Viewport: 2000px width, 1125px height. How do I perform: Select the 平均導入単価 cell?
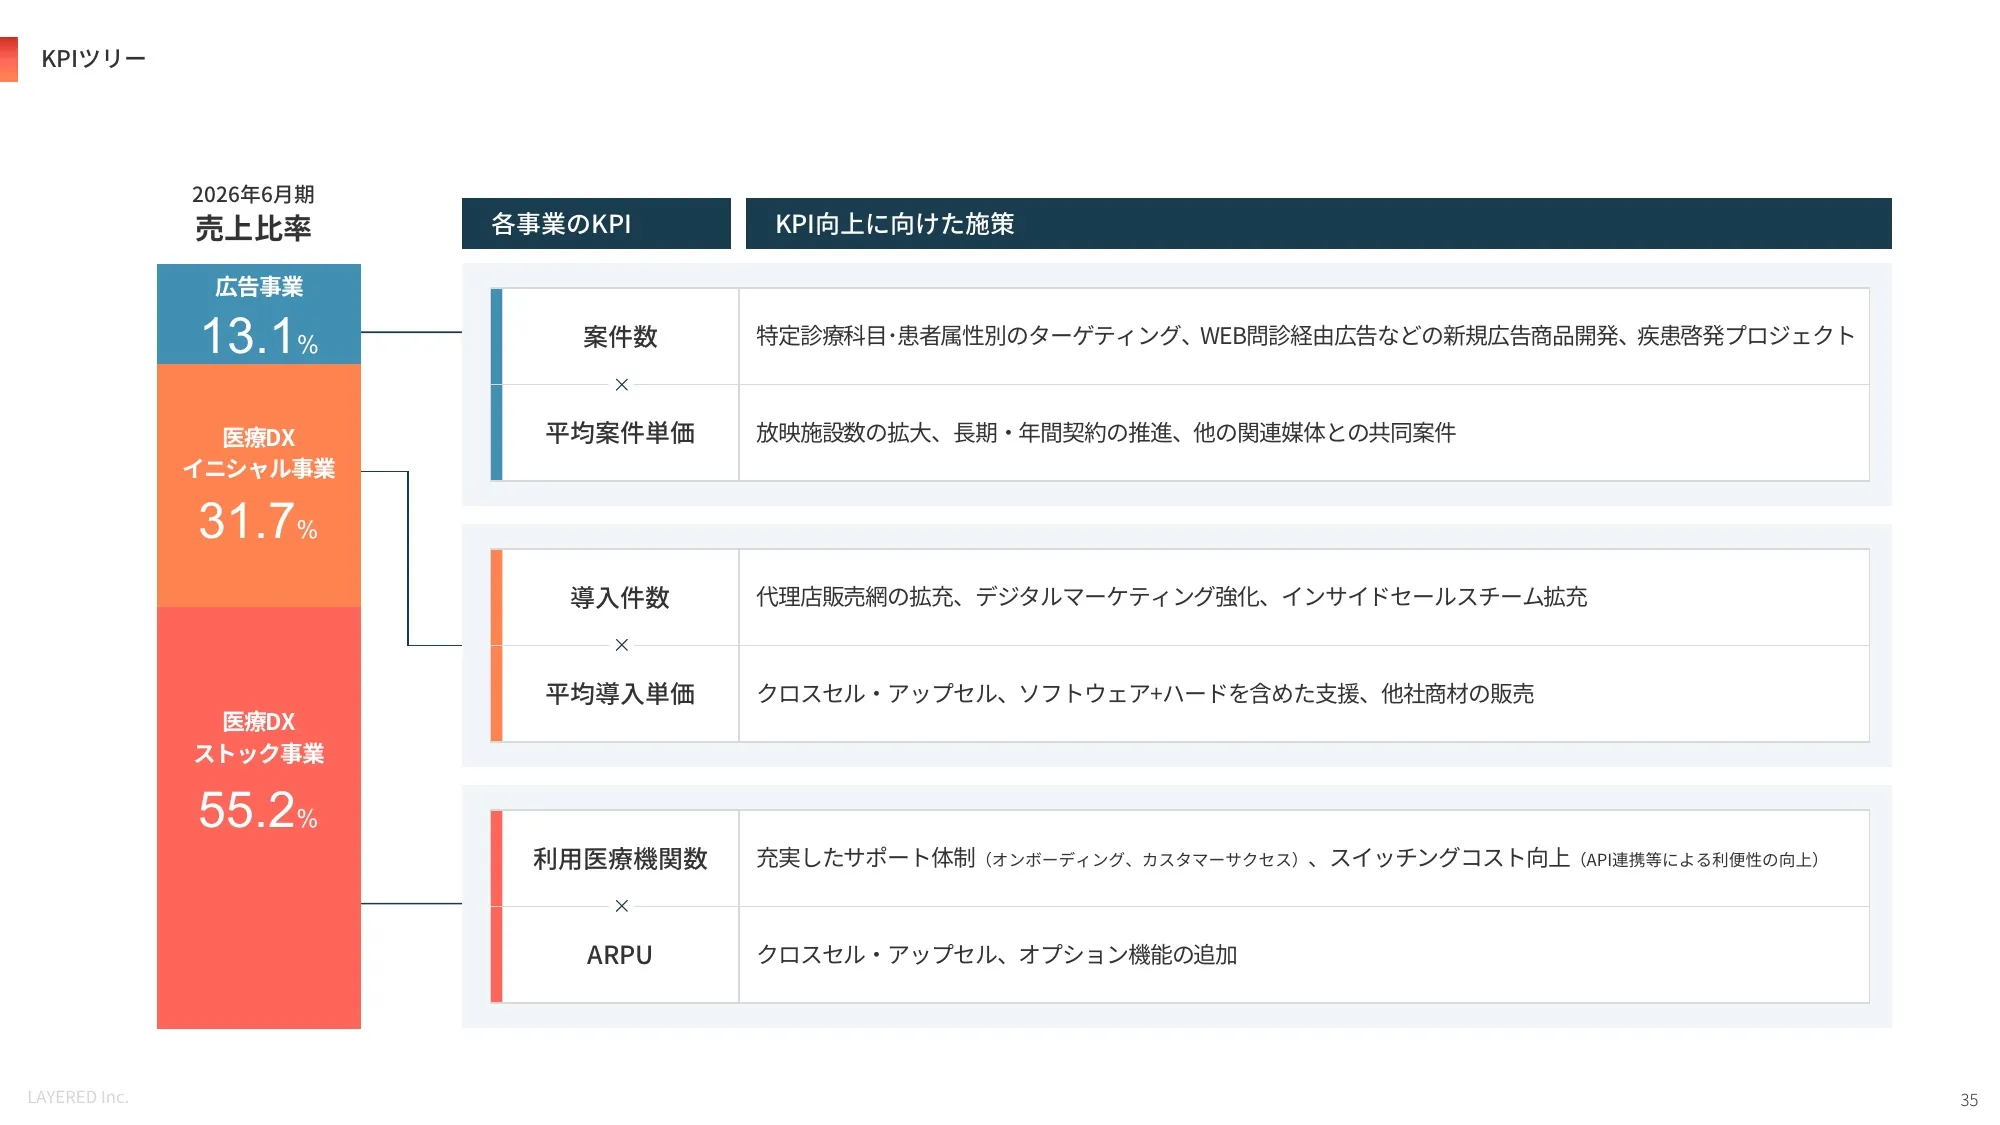pos(620,694)
